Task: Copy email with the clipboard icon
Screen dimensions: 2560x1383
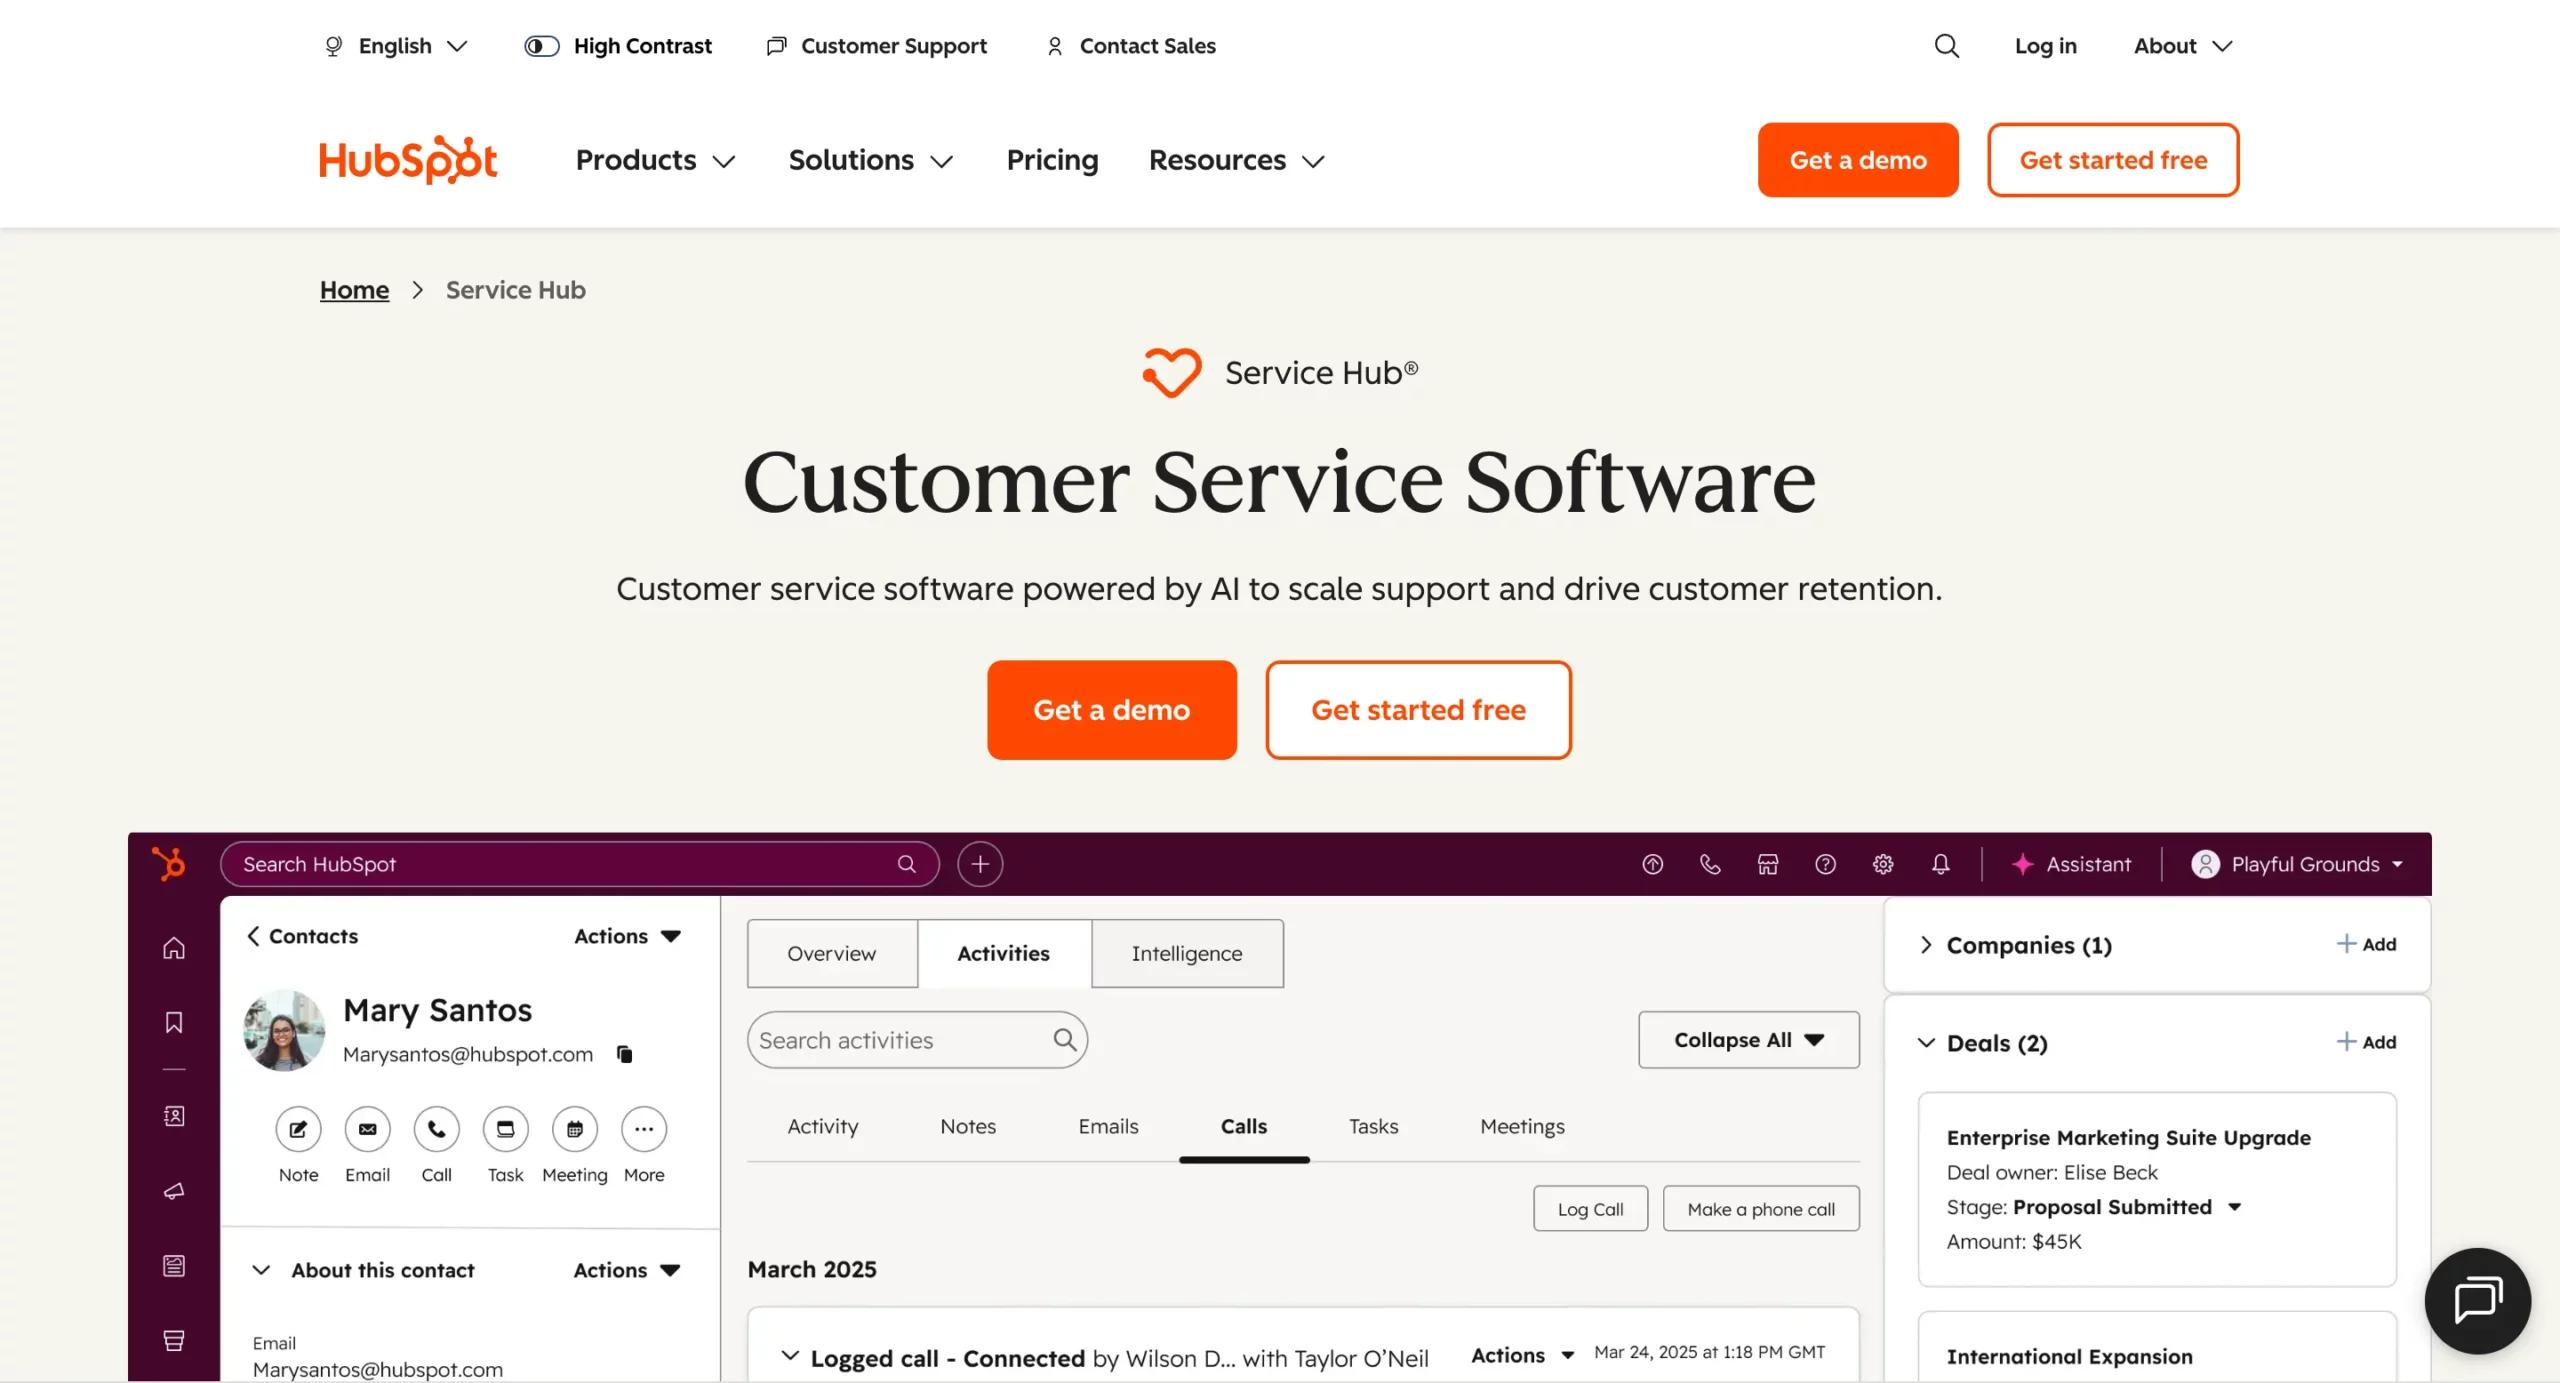Action: click(x=624, y=1054)
